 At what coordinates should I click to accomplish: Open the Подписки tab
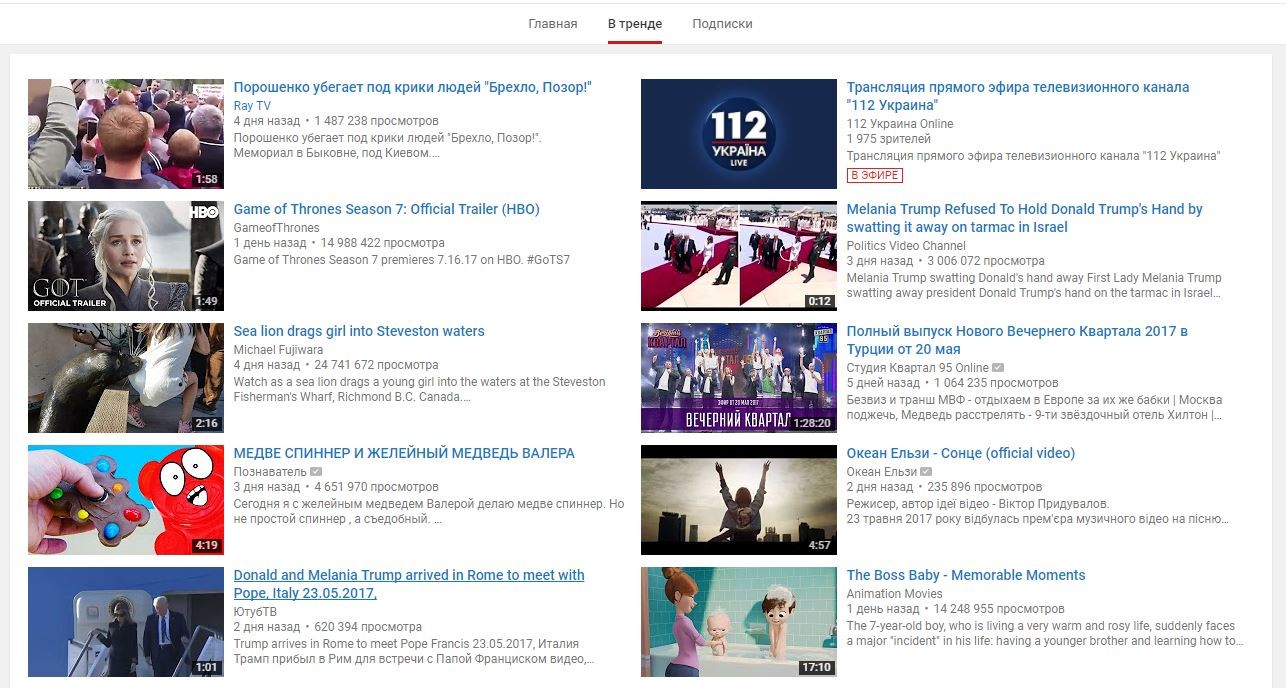click(x=722, y=24)
